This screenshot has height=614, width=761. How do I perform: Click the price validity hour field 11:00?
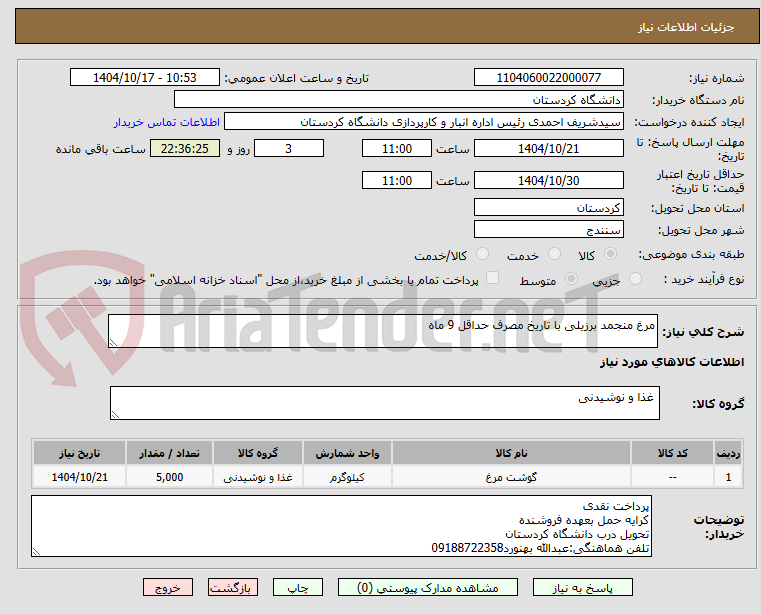397,181
